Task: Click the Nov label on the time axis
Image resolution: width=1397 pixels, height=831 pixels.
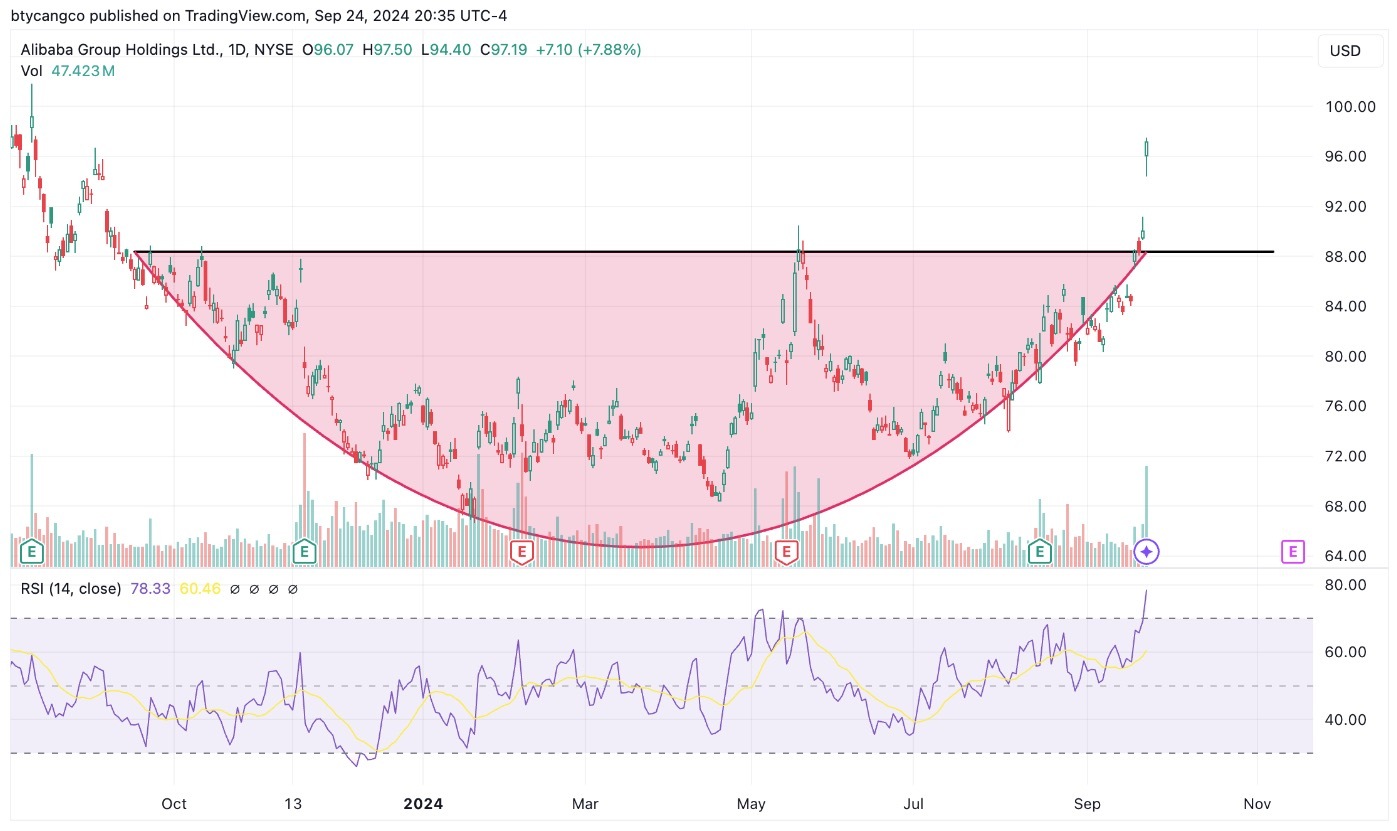Action: (x=1257, y=804)
